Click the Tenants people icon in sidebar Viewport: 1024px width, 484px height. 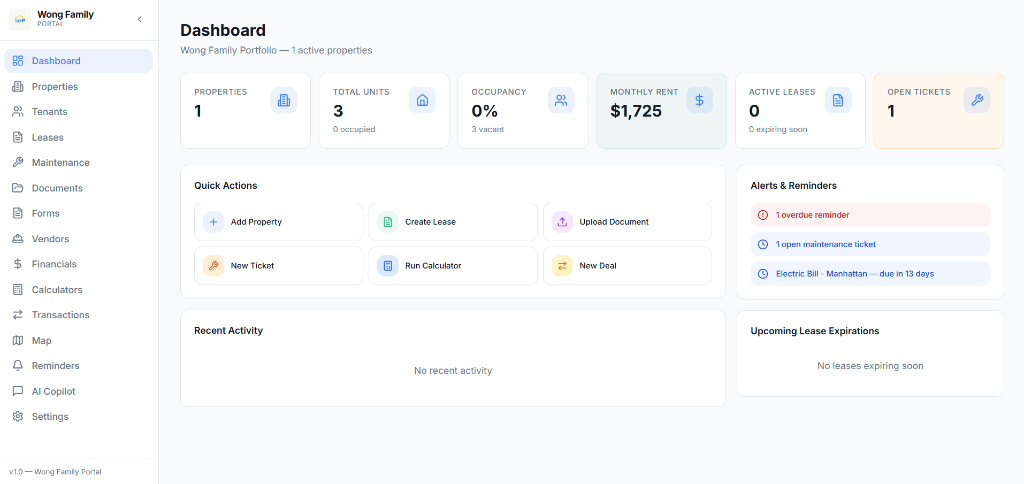click(18, 112)
